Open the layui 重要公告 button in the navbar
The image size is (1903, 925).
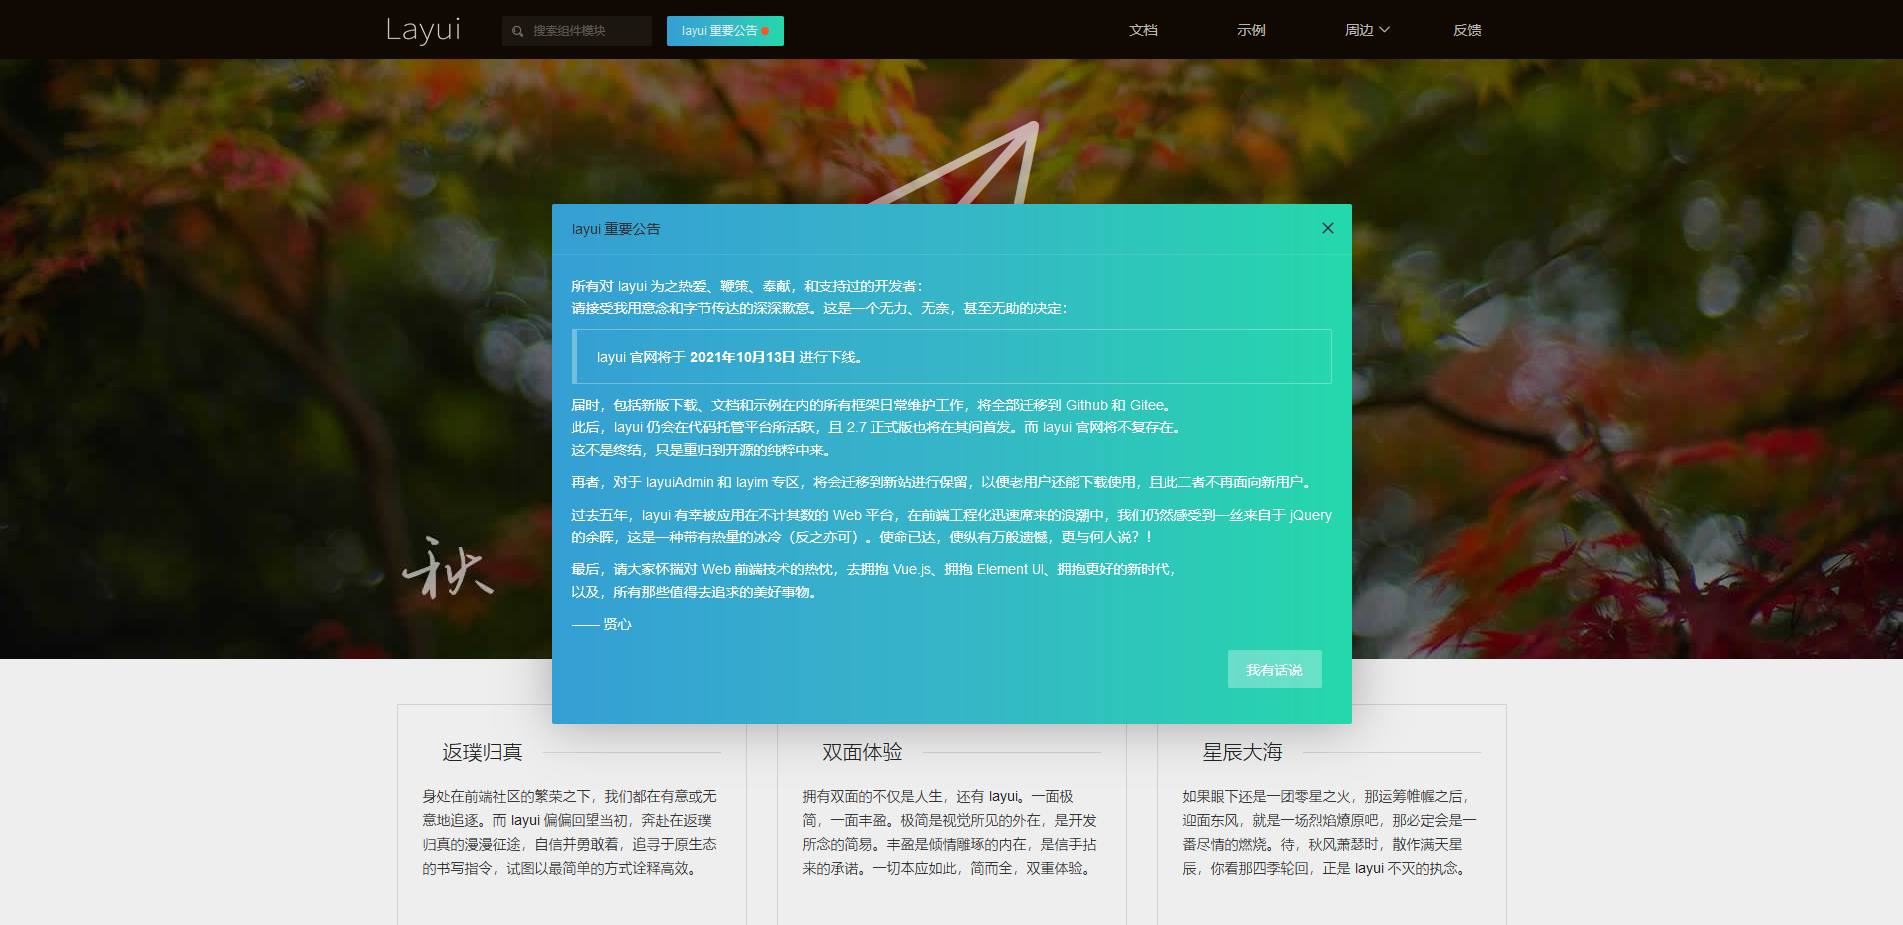point(720,31)
